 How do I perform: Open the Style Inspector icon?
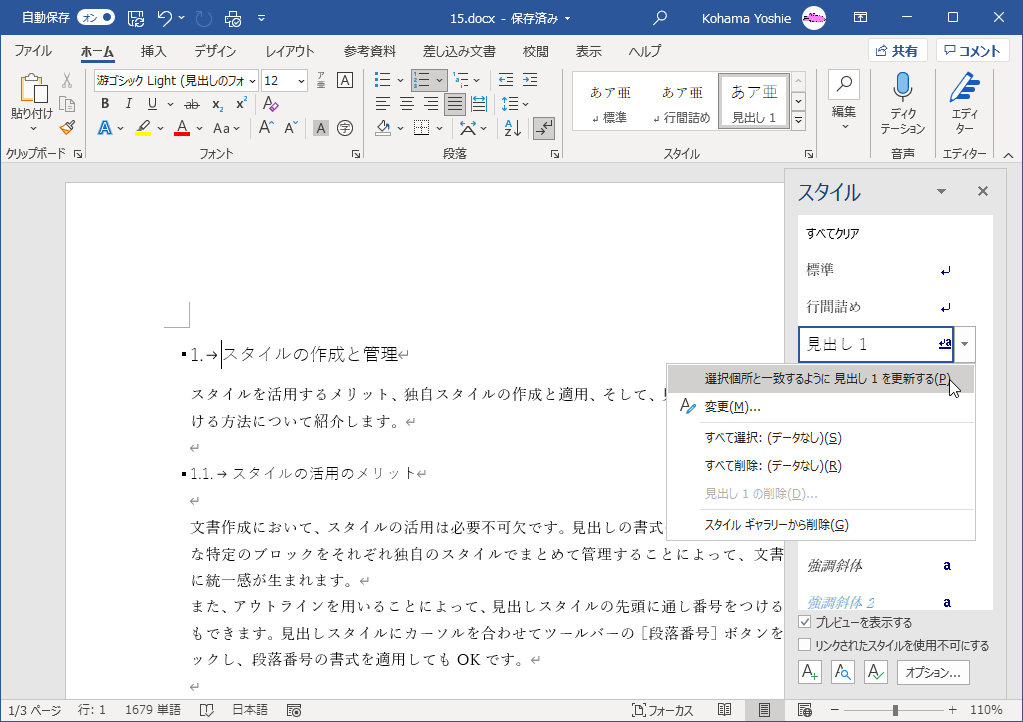843,672
